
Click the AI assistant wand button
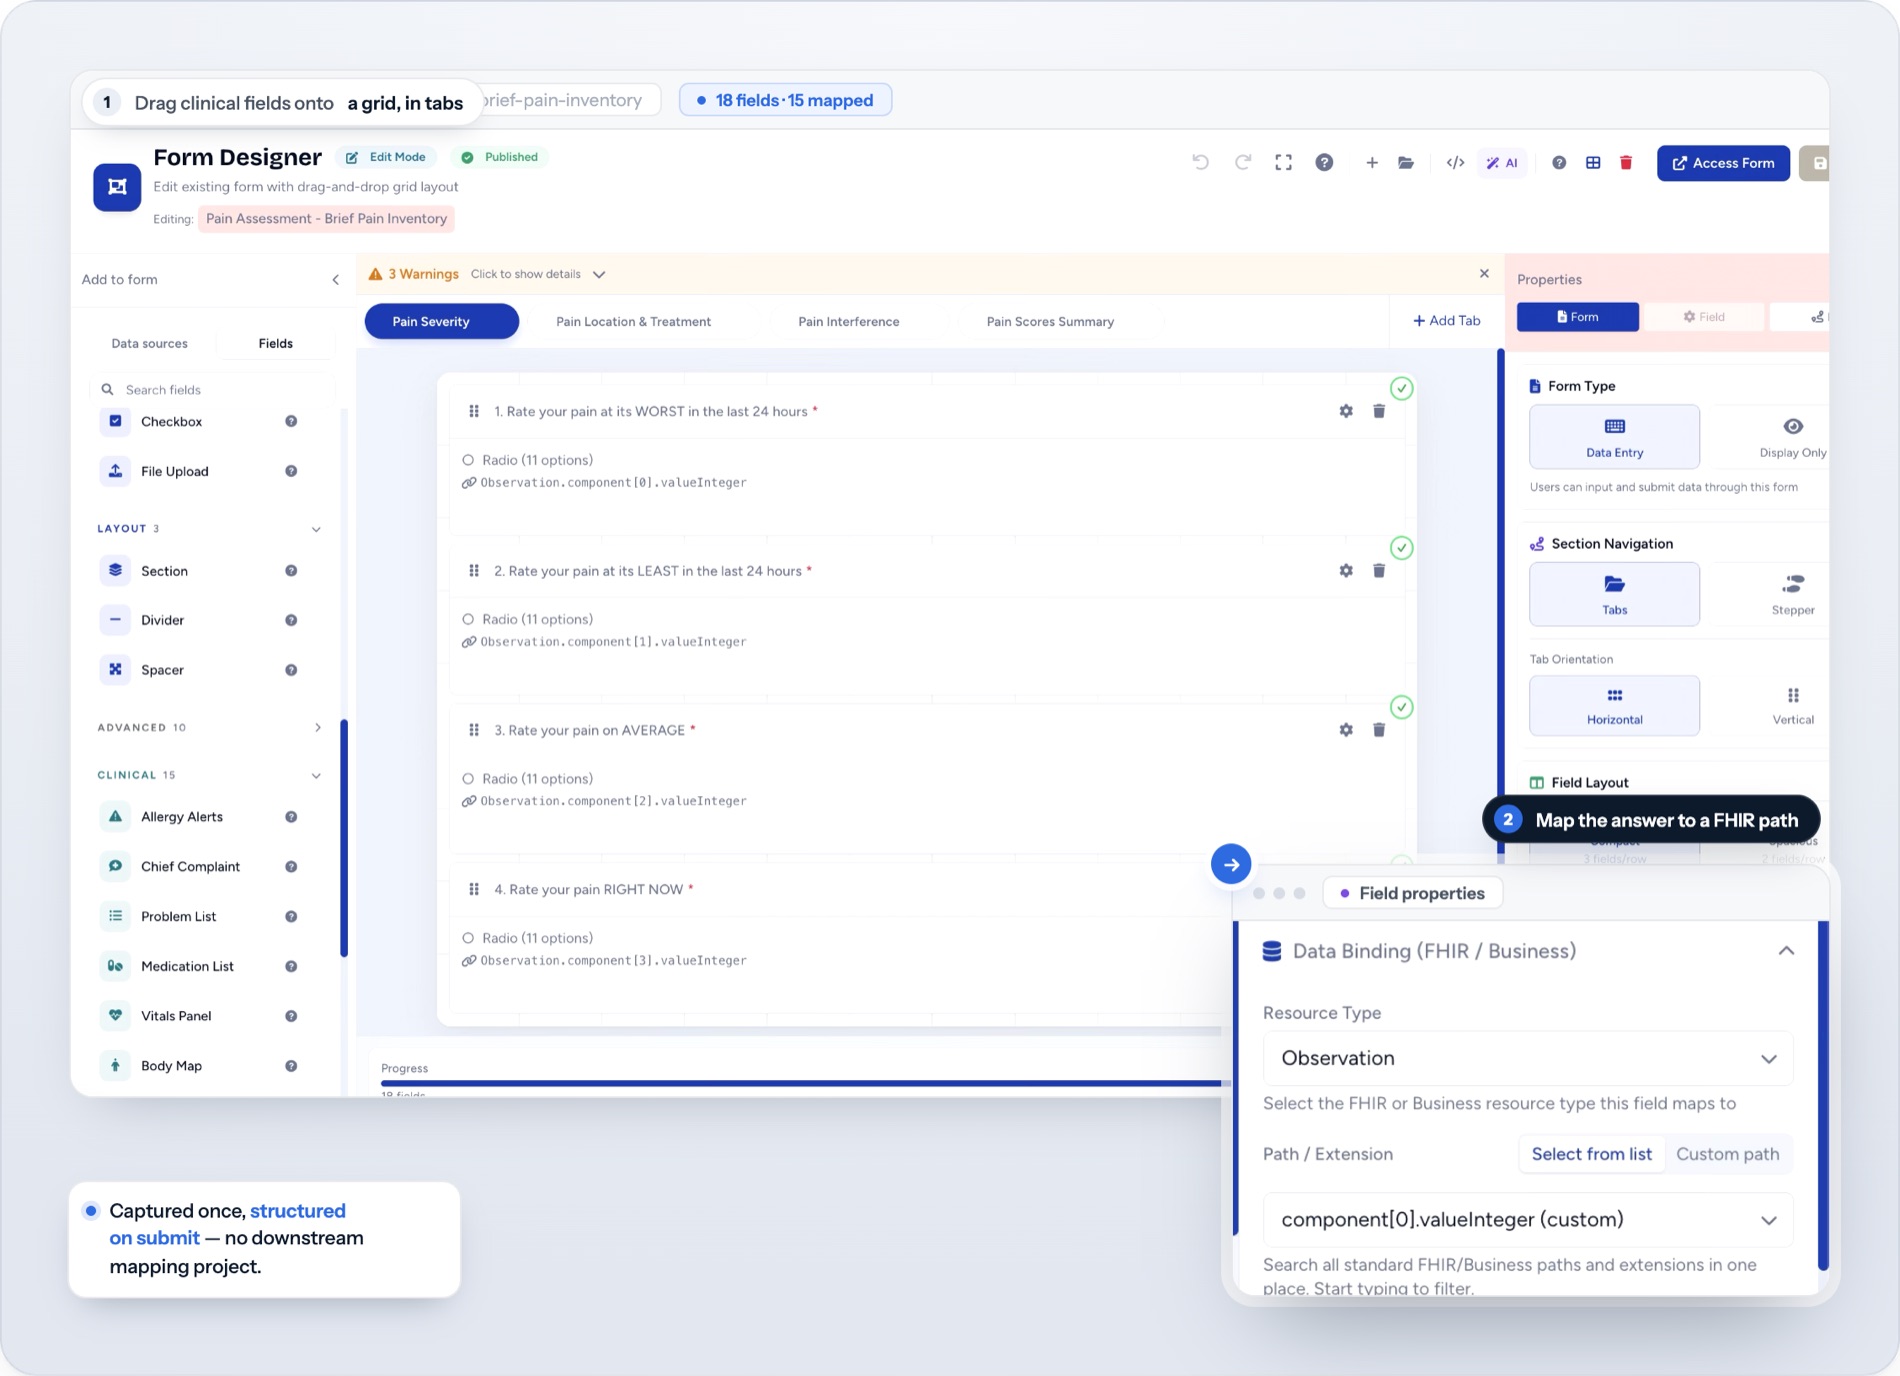click(x=1502, y=163)
